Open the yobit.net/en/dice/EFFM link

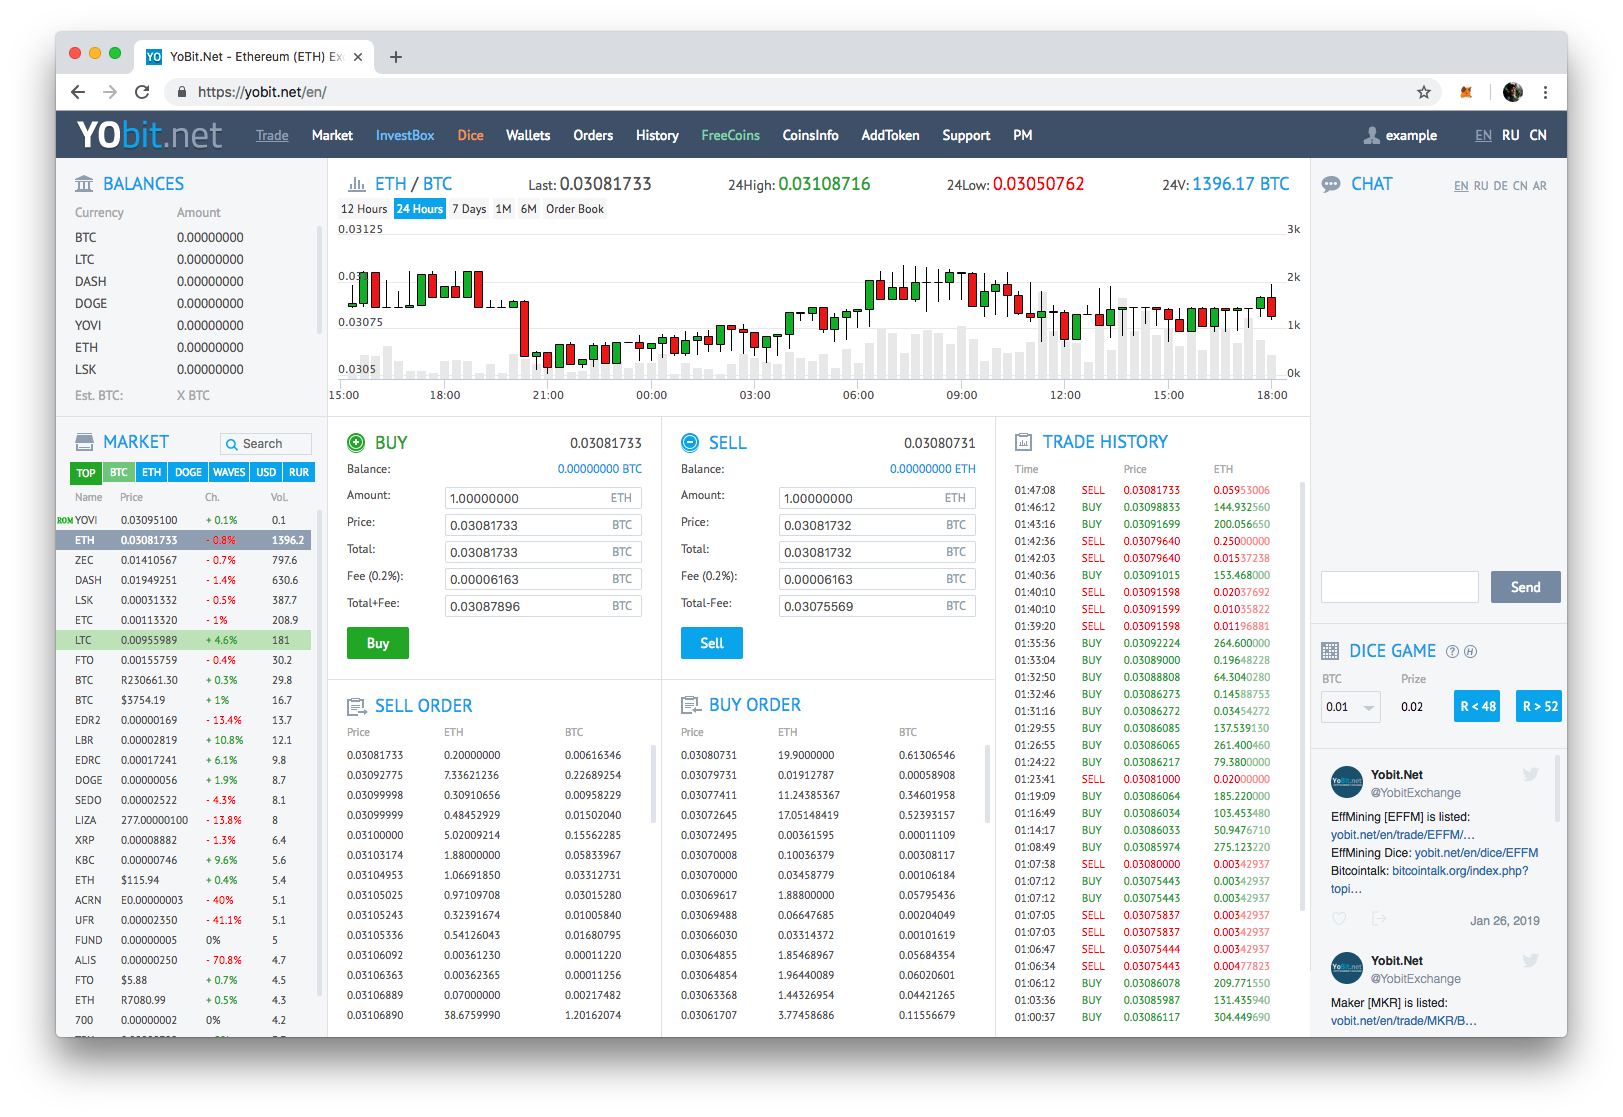(x=1476, y=853)
